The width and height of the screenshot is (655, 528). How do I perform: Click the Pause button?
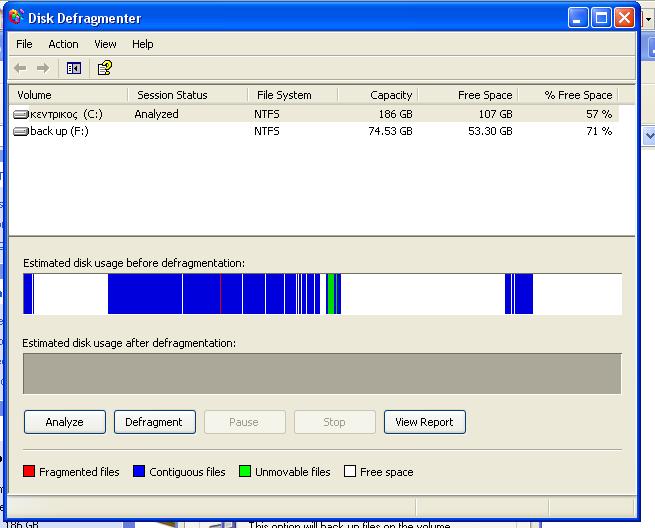[x=244, y=422]
